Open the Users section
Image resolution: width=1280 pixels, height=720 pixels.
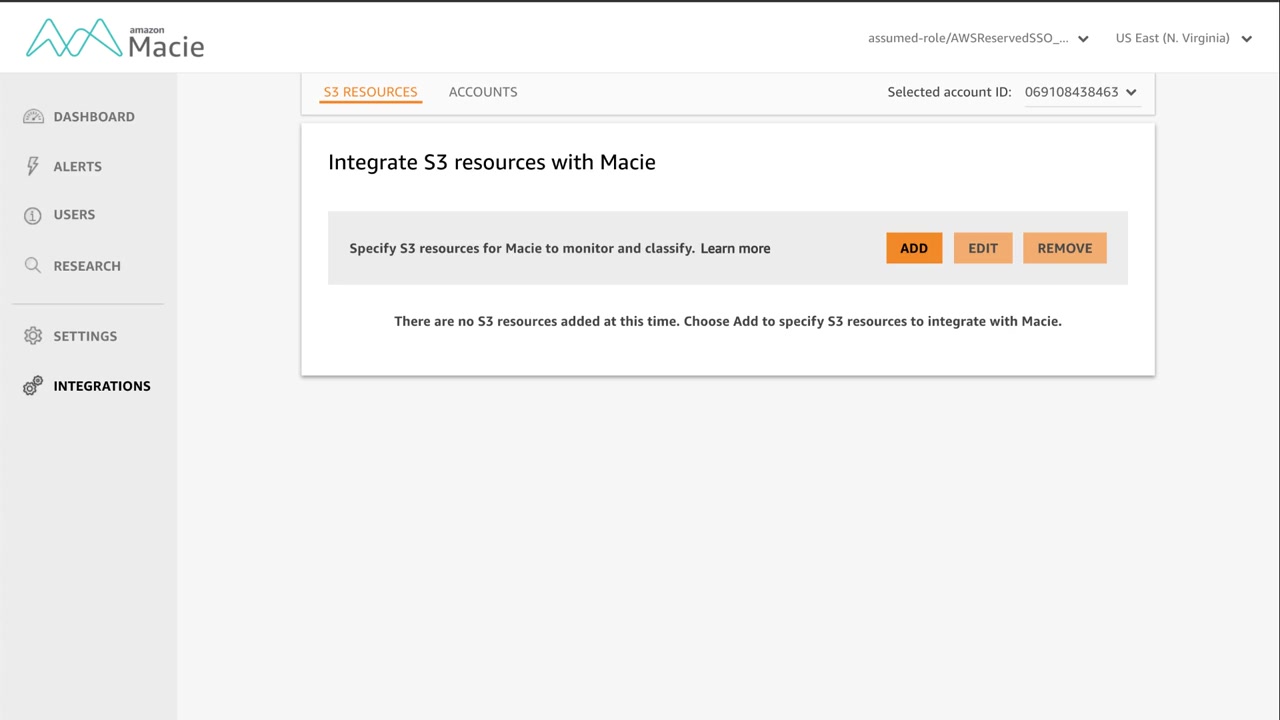pos(74,215)
